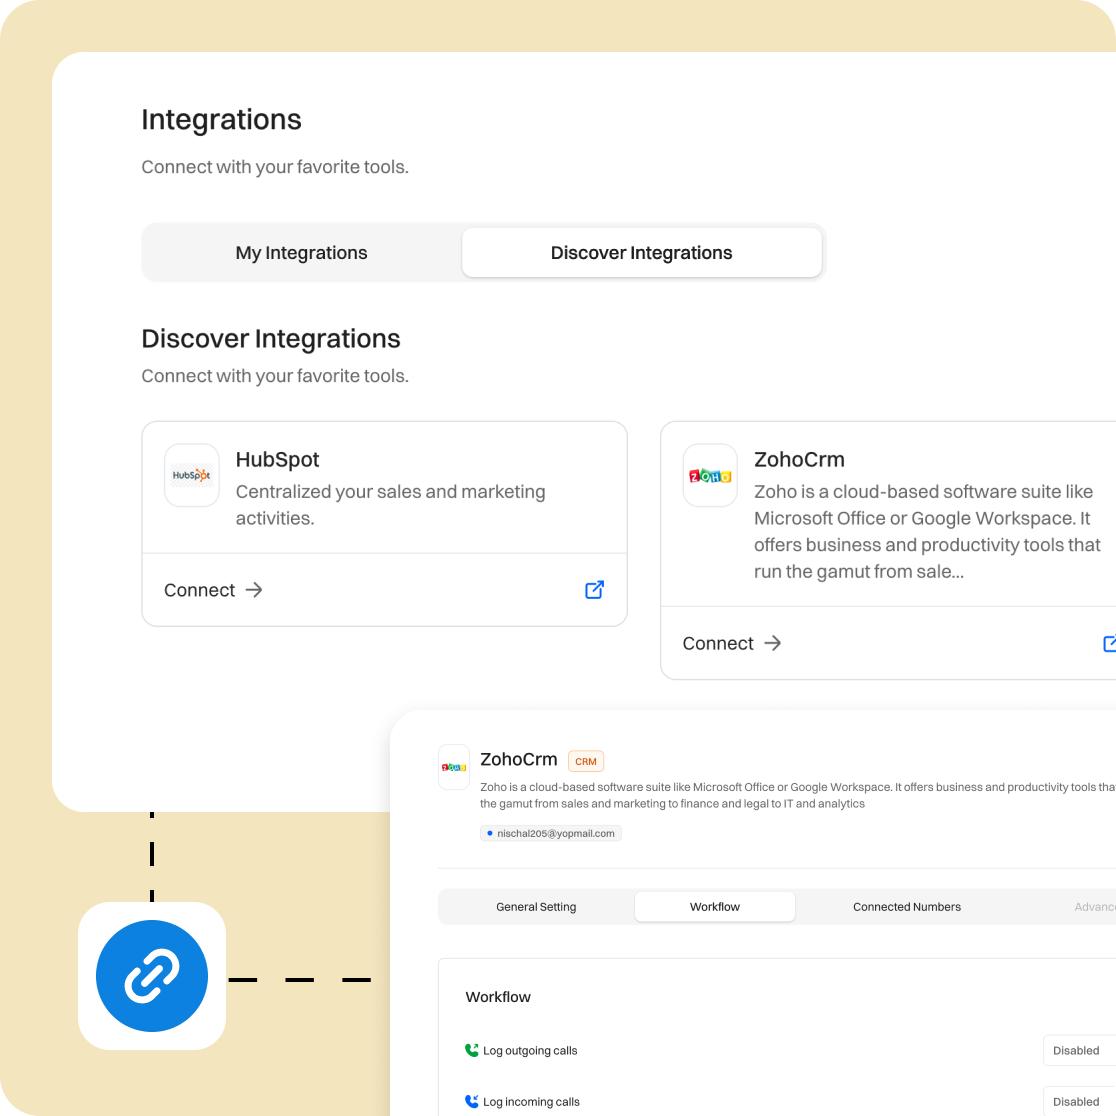Click the arrow beside HubSpot Connect
The width and height of the screenshot is (1116, 1116).
pos(254,590)
